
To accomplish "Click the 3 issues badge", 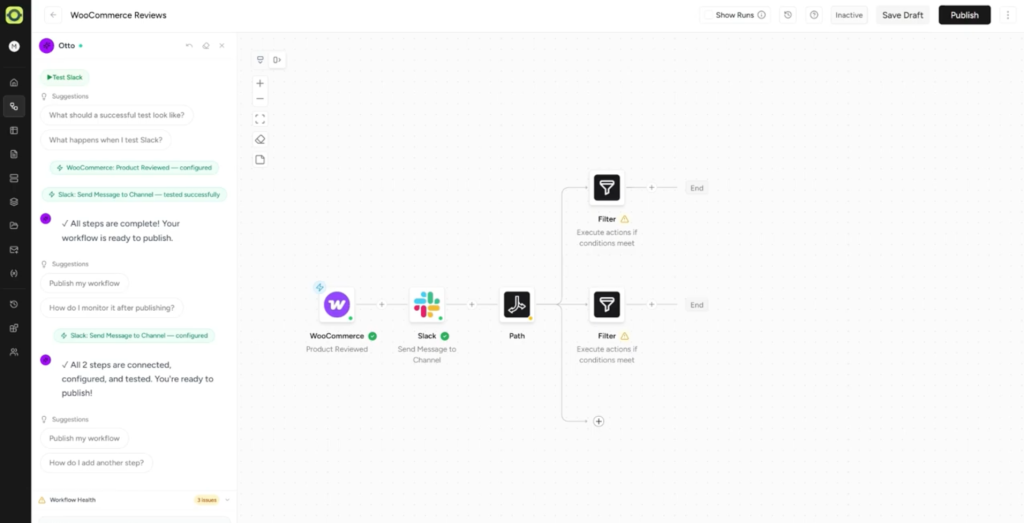I will pyautogui.click(x=206, y=500).
